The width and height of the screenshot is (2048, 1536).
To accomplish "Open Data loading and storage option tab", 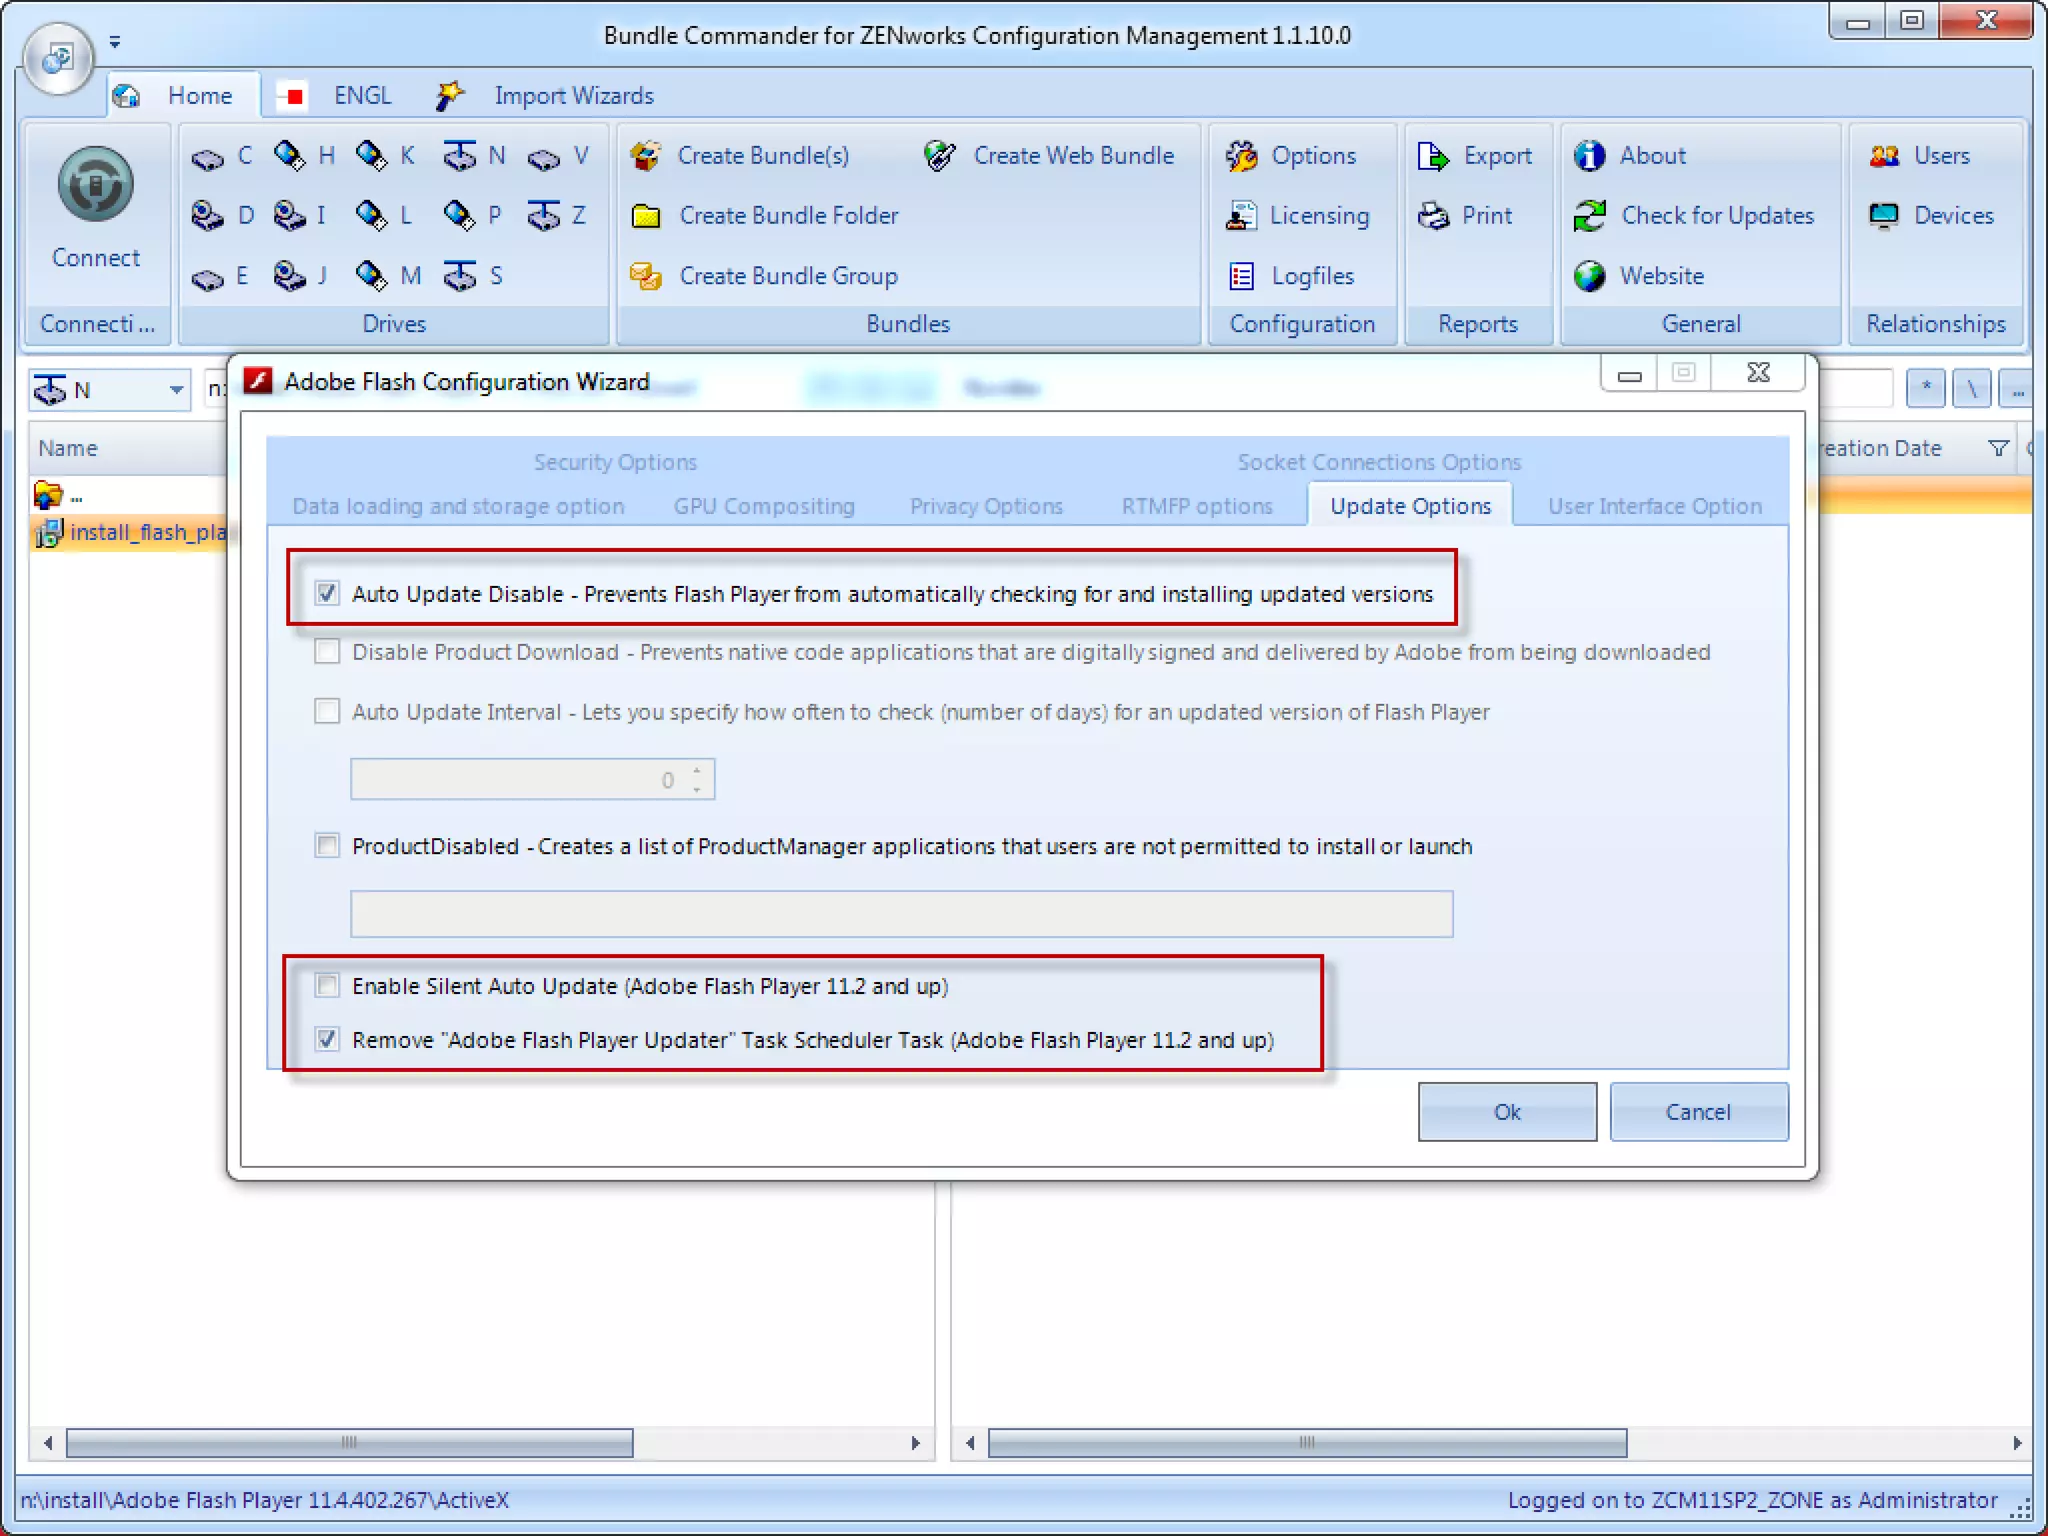I will [458, 506].
